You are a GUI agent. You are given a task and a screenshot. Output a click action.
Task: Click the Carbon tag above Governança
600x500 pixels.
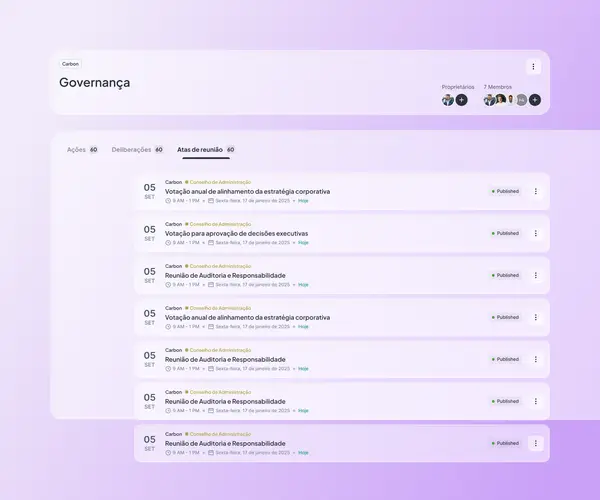click(70, 64)
